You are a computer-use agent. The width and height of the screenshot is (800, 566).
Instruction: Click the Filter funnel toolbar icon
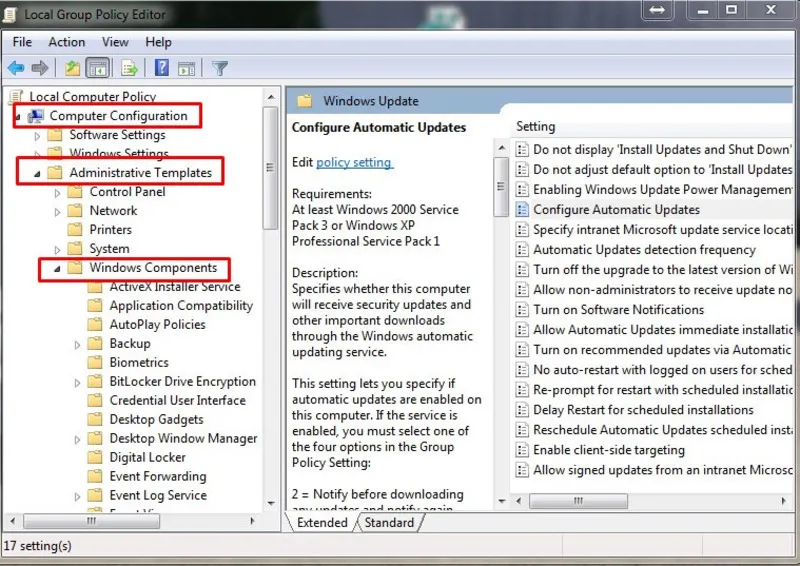click(x=220, y=68)
